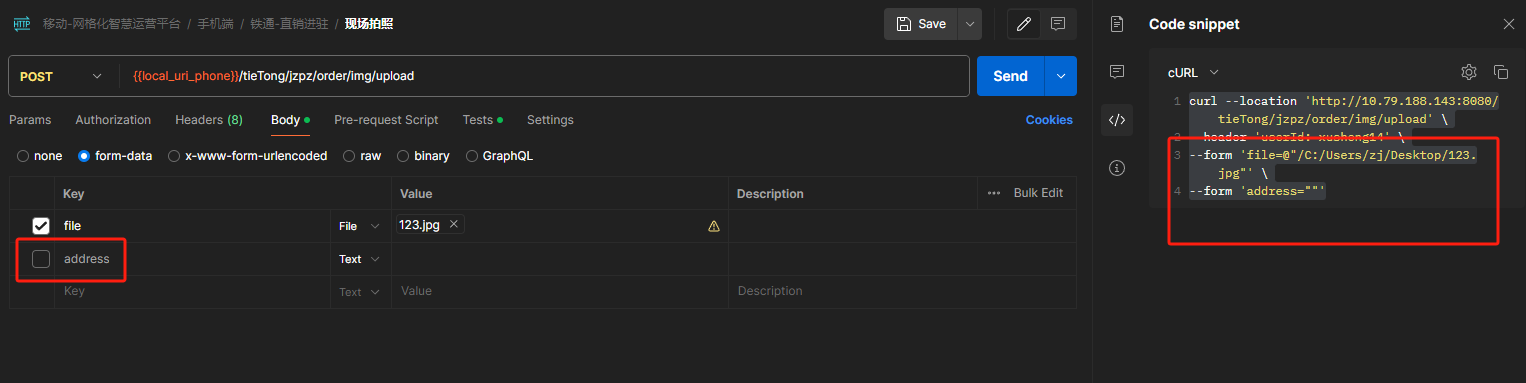Click the code snippet </> sidebar icon
This screenshot has height=383, width=1526.
point(1117,120)
